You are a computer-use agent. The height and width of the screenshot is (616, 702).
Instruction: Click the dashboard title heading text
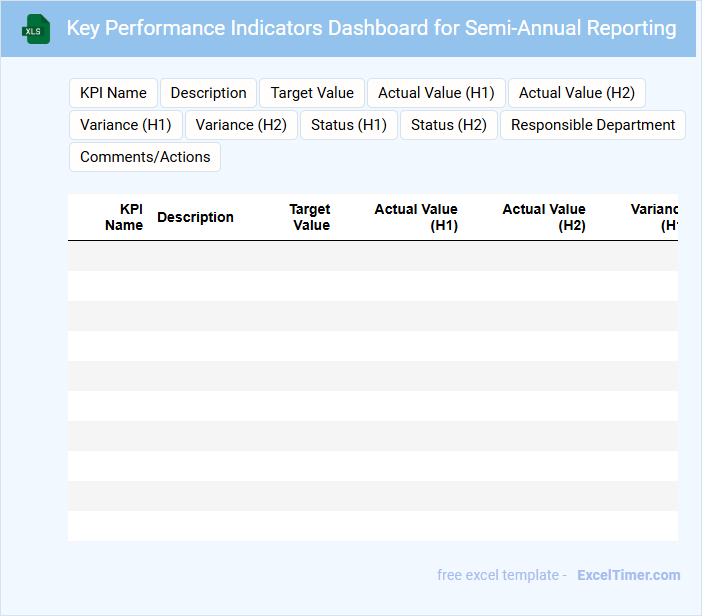click(x=371, y=28)
